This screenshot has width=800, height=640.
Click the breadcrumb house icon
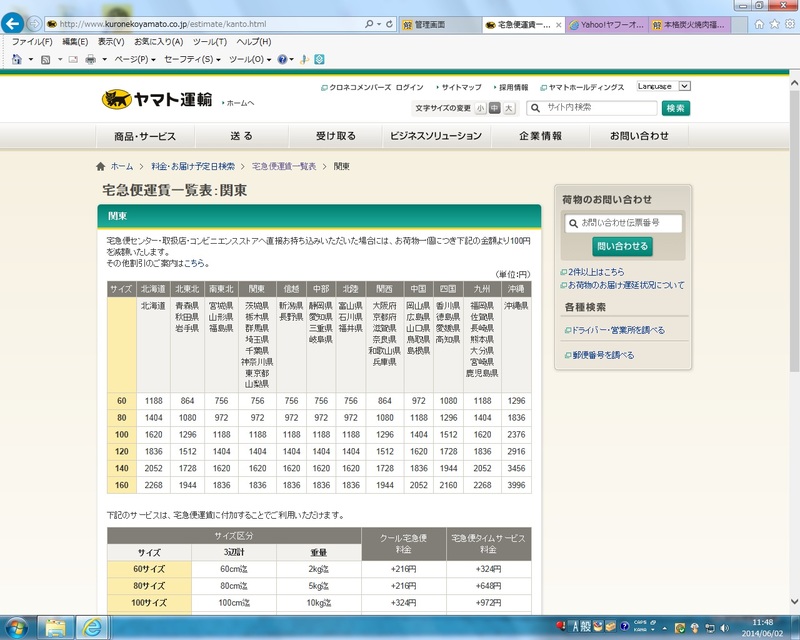tap(101, 166)
